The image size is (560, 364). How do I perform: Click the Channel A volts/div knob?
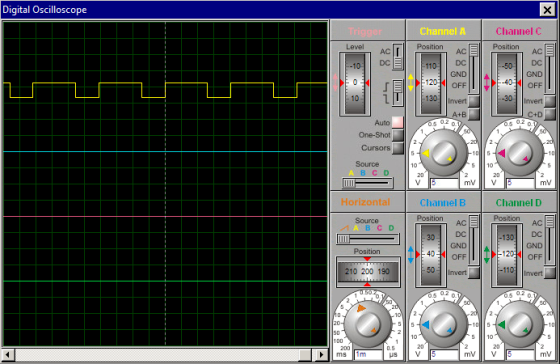443,153
